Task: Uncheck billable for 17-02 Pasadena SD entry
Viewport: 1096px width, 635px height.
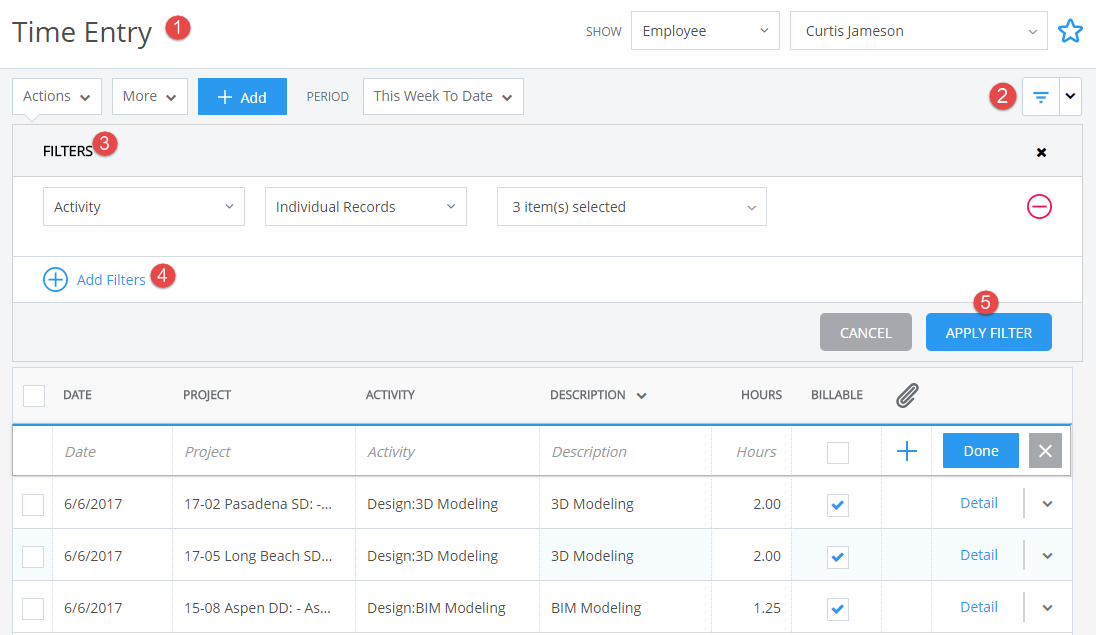Action: (837, 504)
